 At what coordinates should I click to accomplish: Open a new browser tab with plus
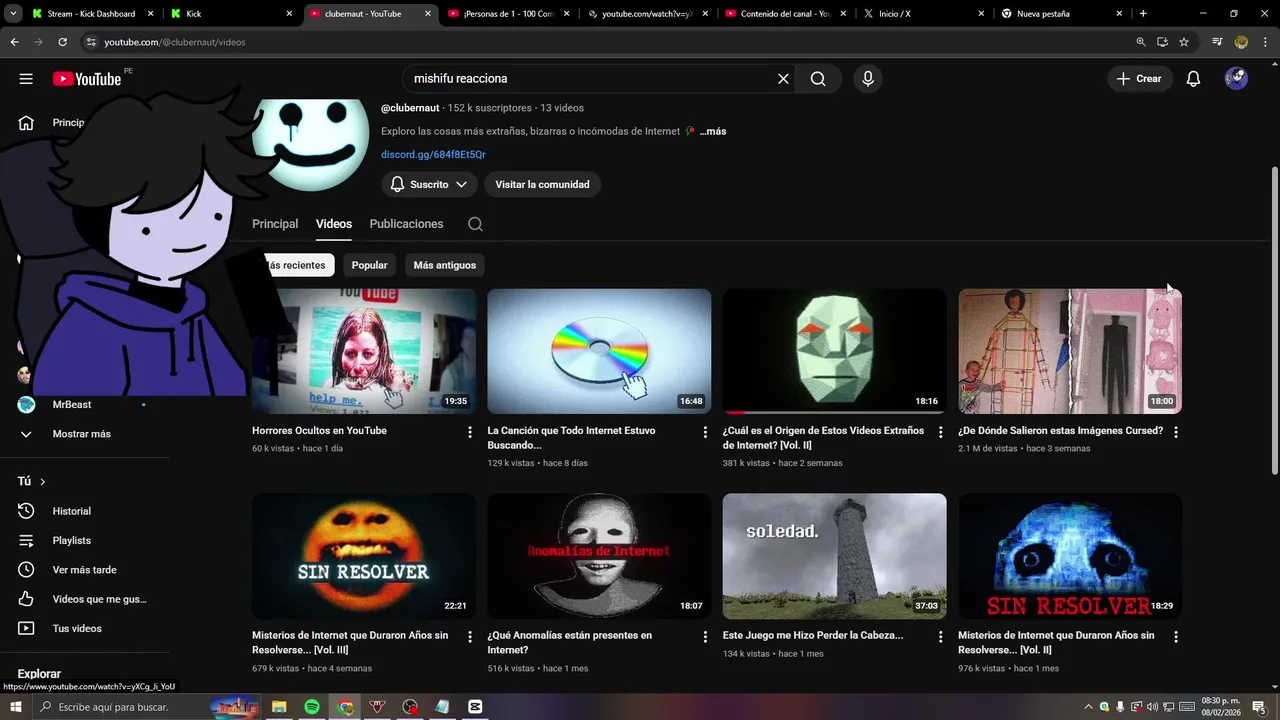click(1143, 14)
